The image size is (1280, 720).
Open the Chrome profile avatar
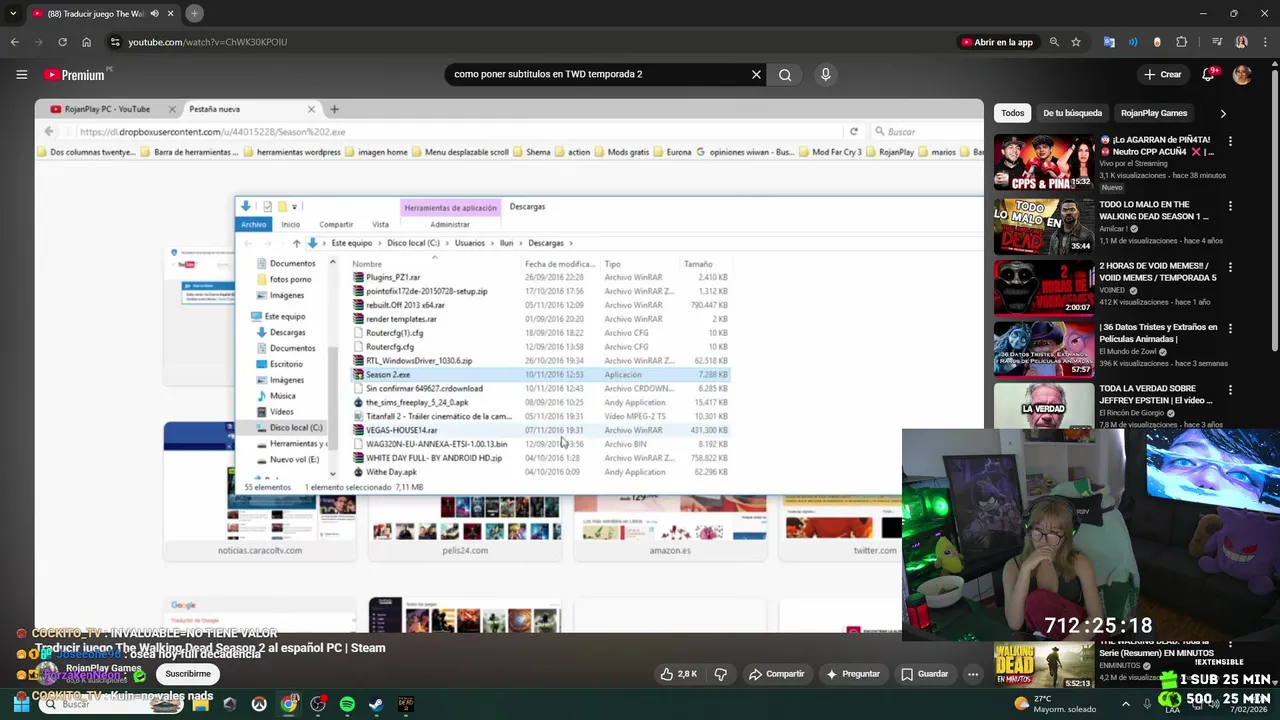[x=1241, y=42]
